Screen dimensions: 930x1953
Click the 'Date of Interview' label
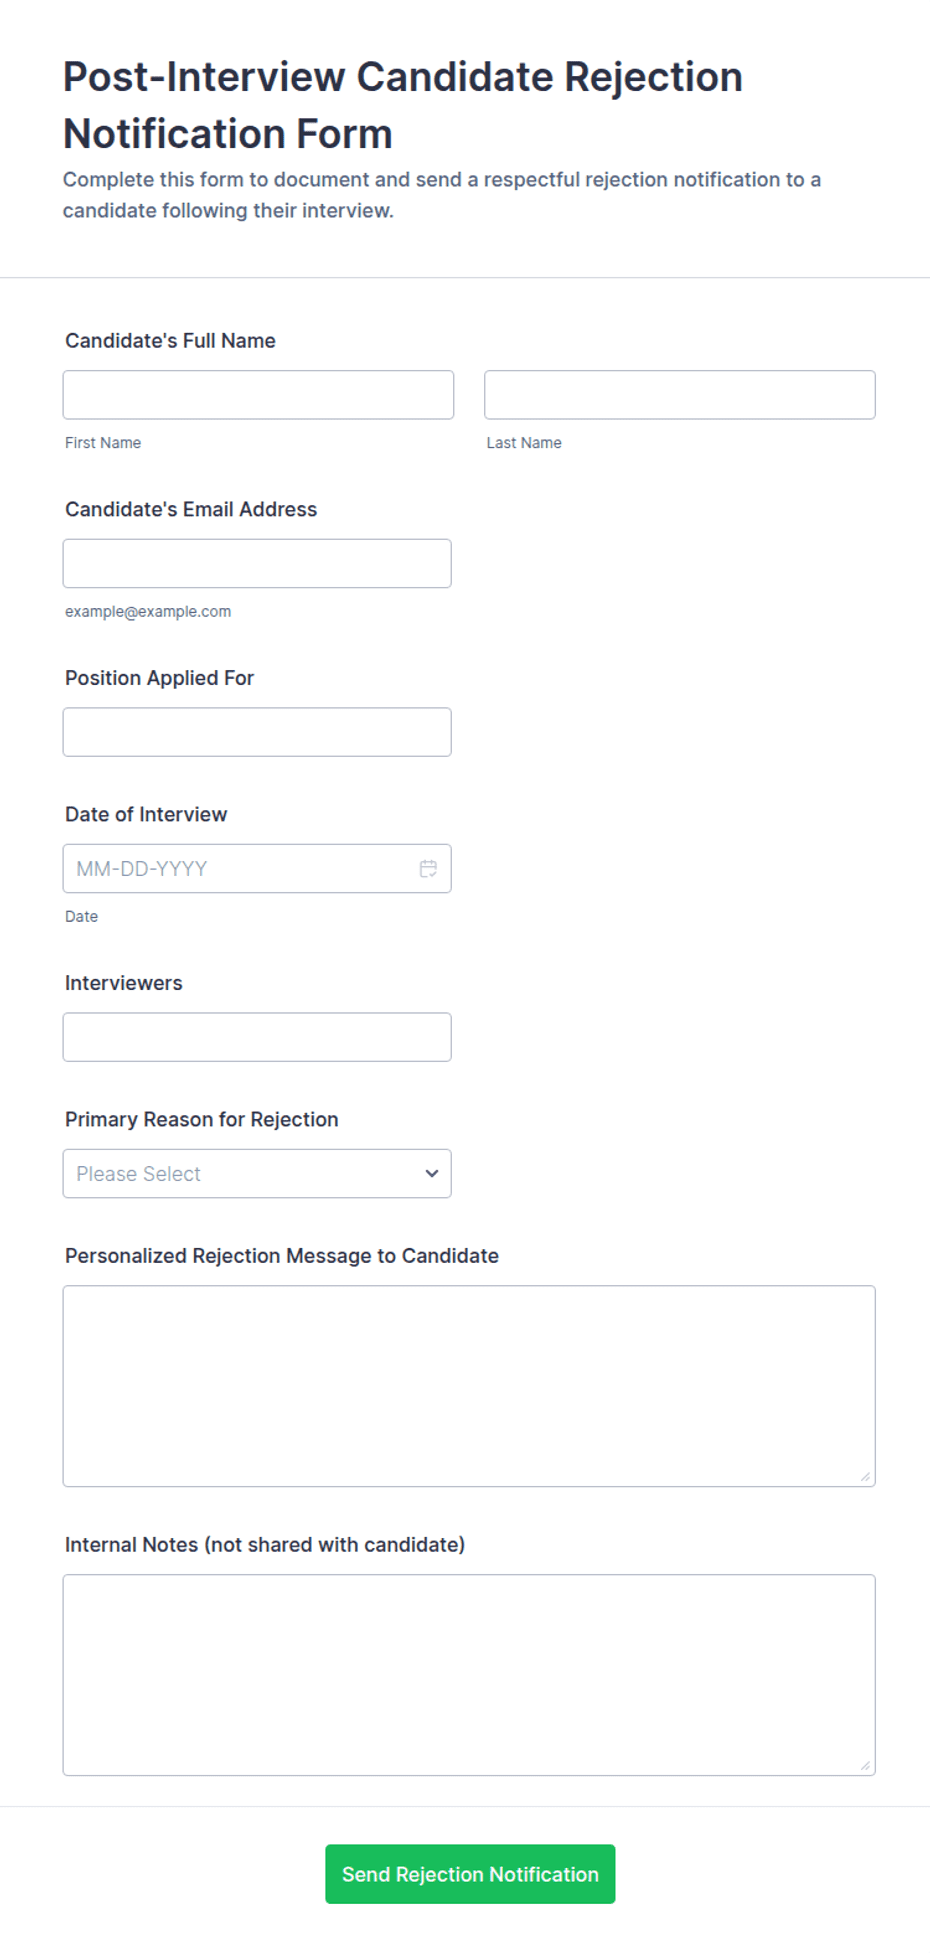pos(146,814)
